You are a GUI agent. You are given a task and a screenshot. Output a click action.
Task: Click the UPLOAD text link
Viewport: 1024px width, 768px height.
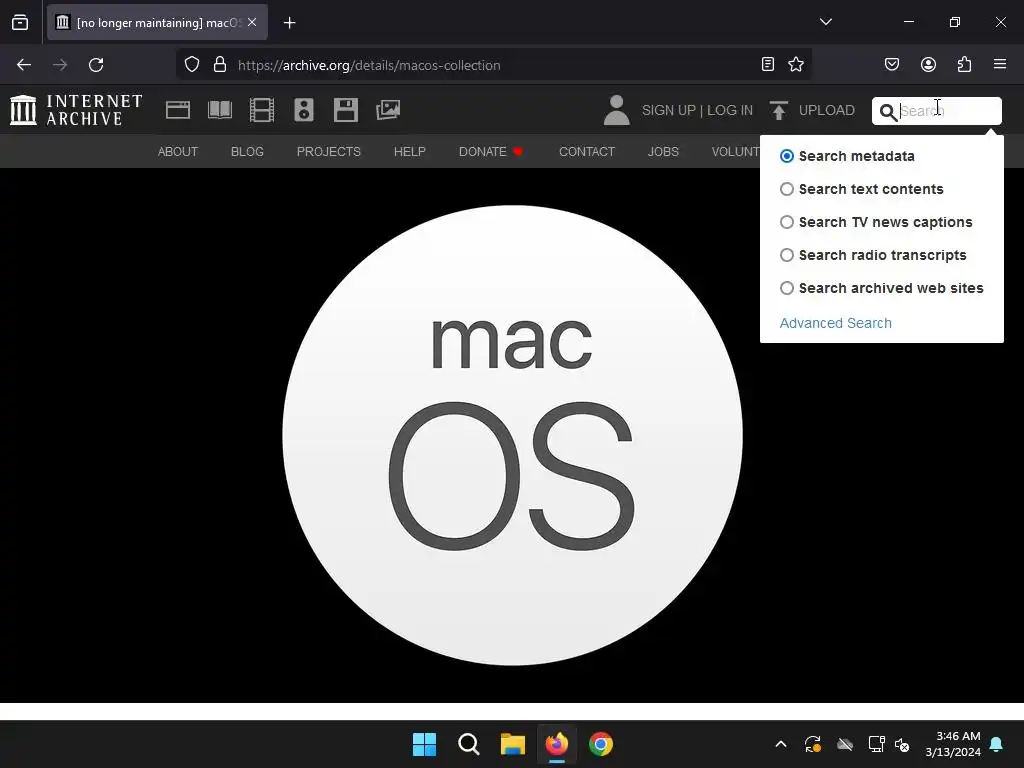click(x=827, y=110)
